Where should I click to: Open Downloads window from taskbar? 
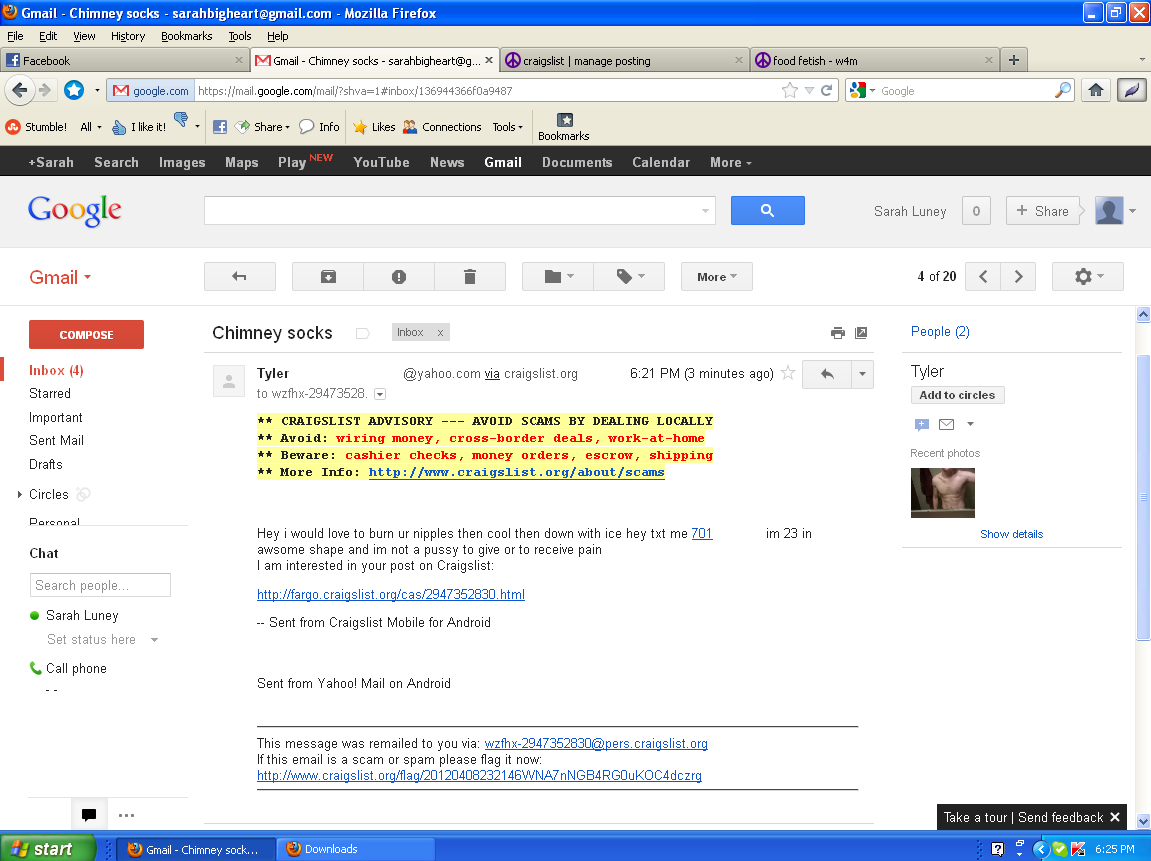coord(356,849)
